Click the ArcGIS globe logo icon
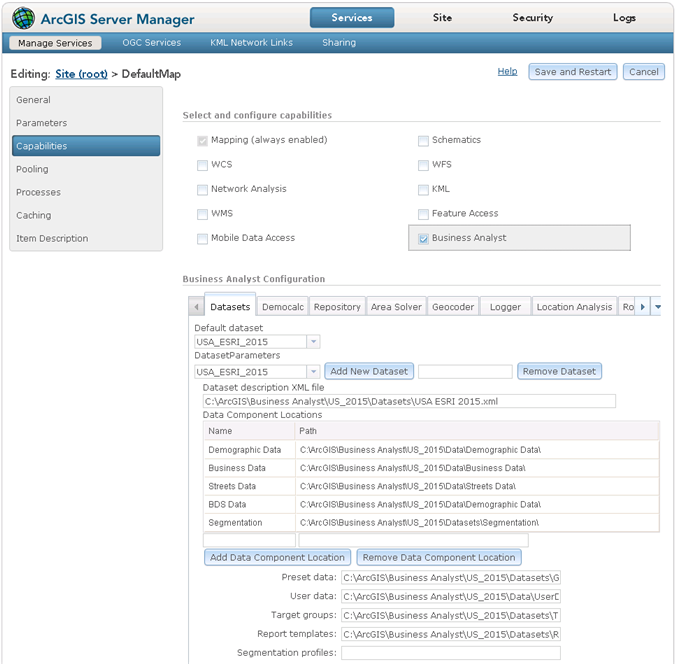This screenshot has width=676, height=664. tap(23, 19)
